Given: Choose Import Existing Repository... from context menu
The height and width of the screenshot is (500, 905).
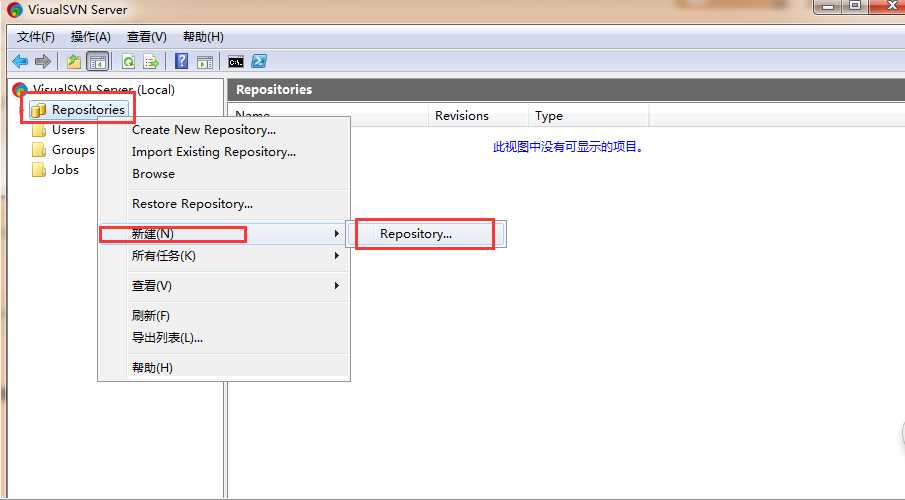Looking at the screenshot, I should click(x=224, y=152).
